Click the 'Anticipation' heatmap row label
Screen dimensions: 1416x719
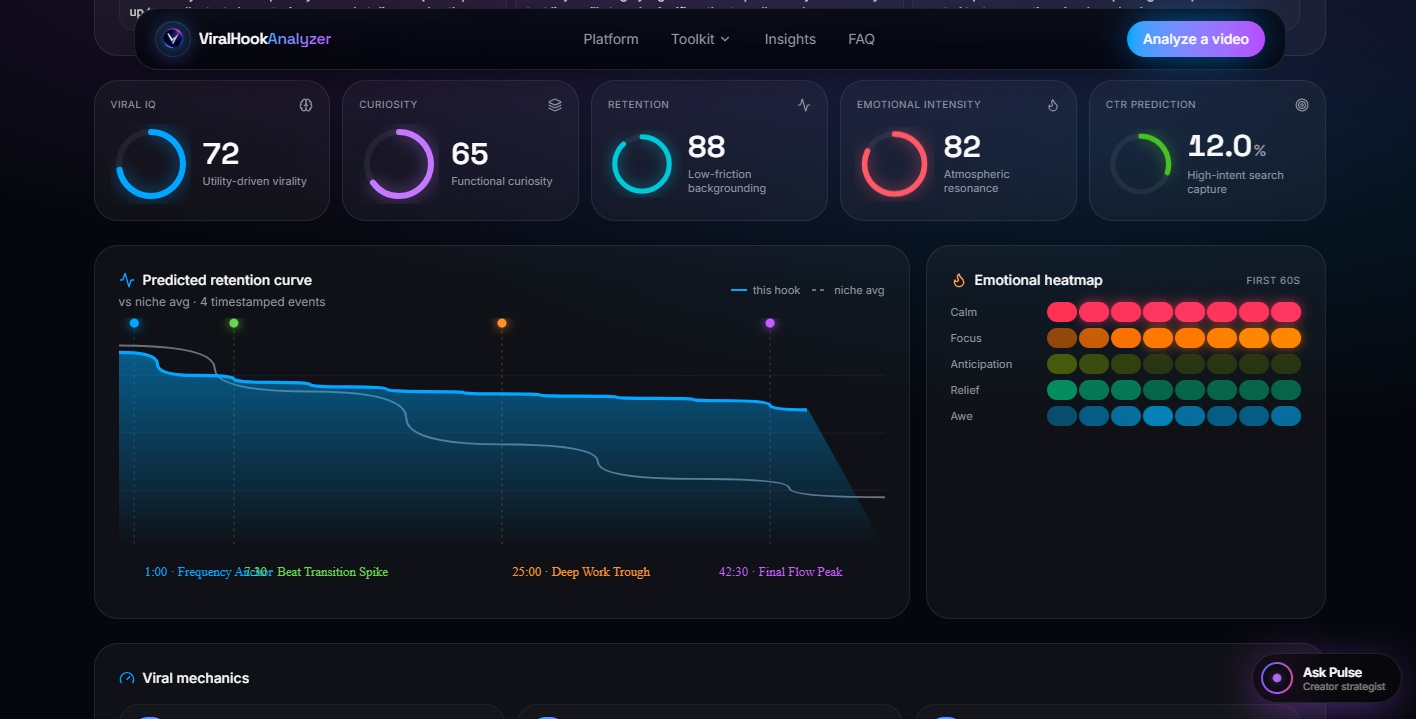pyautogui.click(x=981, y=364)
